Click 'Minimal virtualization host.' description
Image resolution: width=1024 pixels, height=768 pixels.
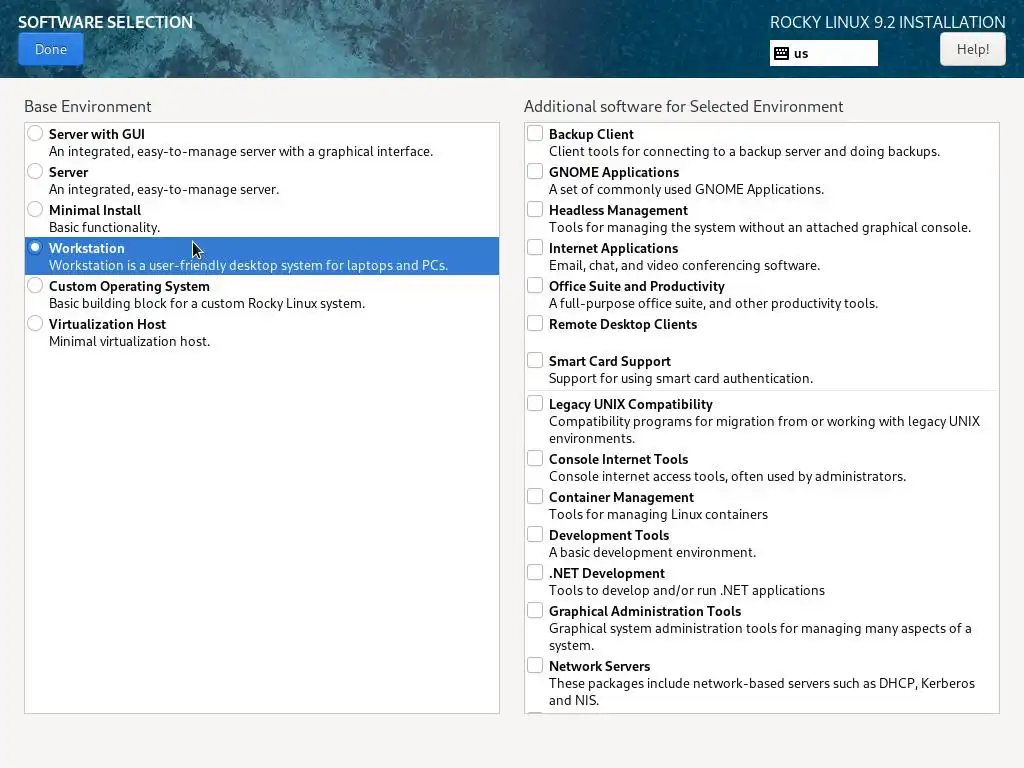129,341
